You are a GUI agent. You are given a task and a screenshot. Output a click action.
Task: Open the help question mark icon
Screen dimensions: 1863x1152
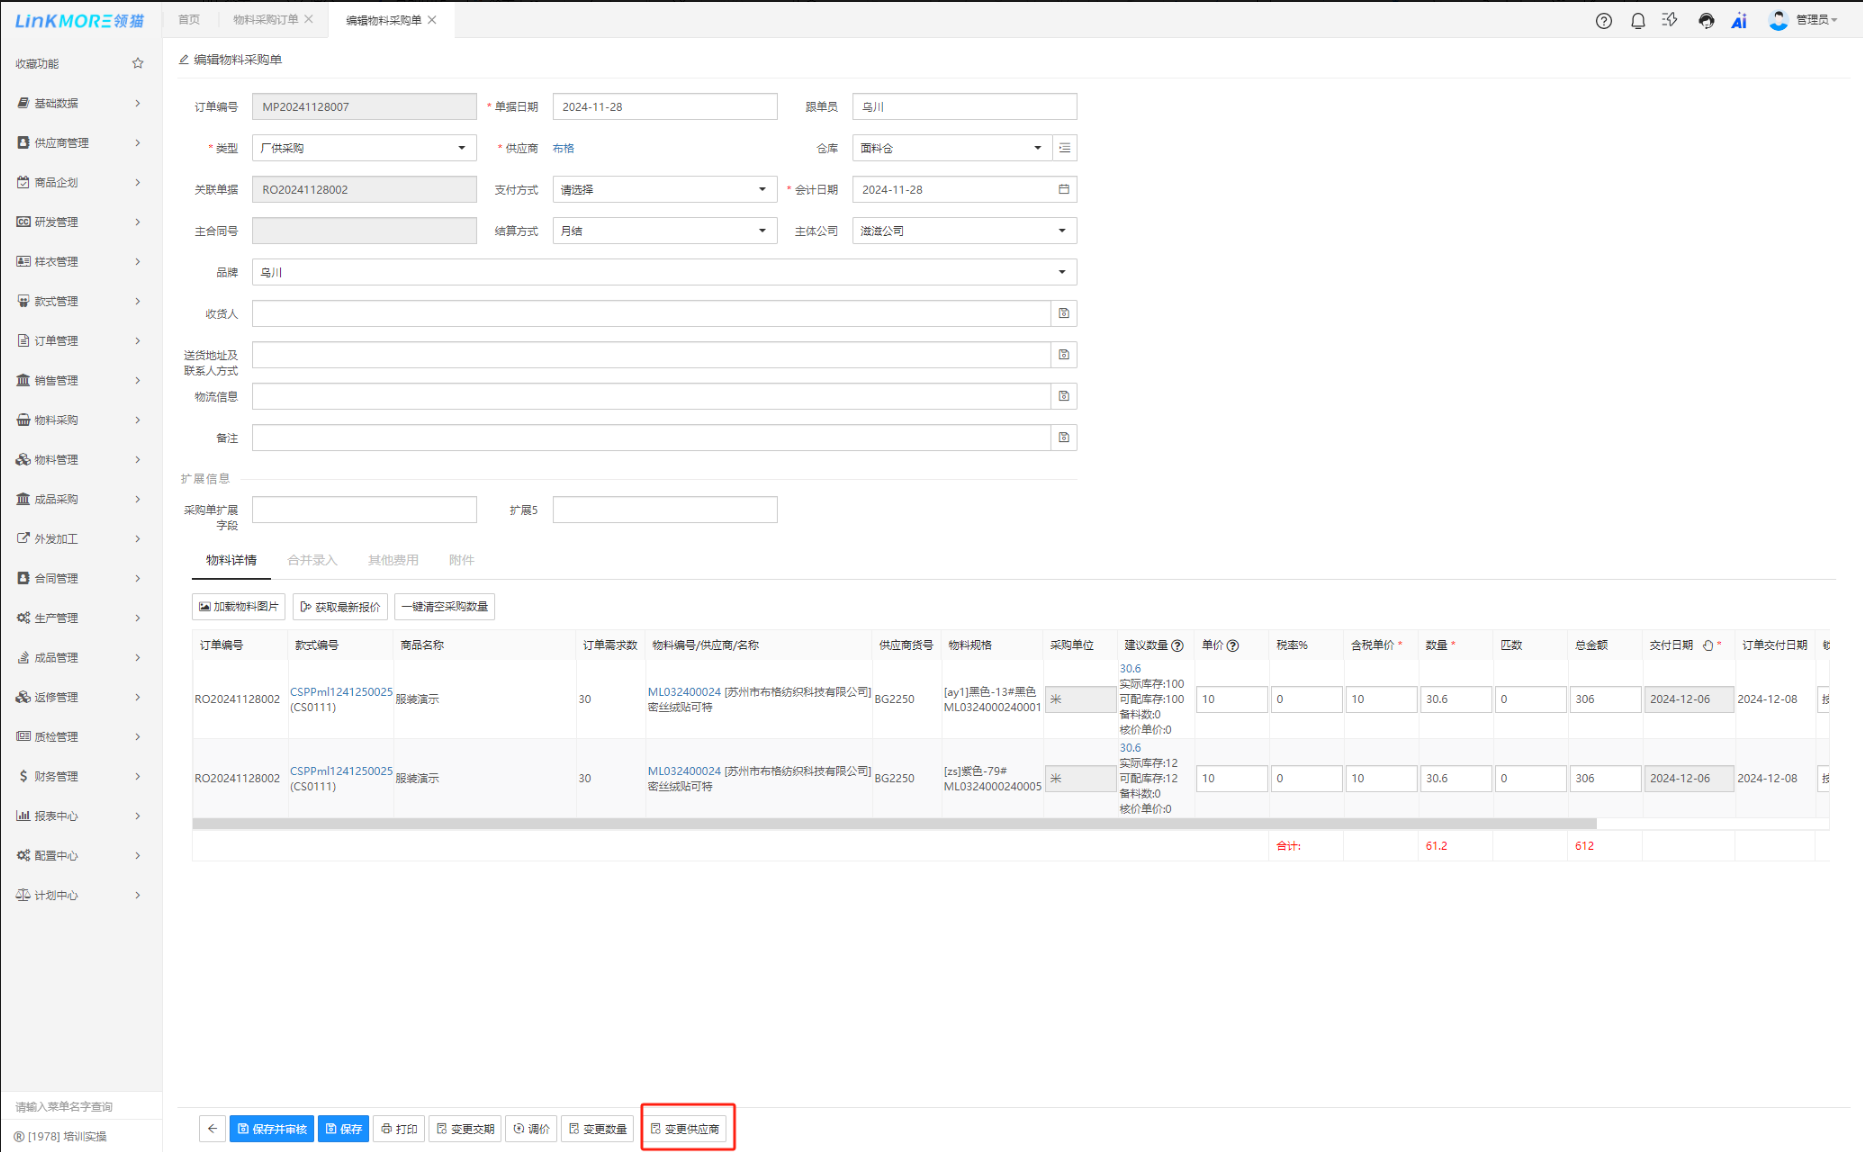[x=1603, y=21]
